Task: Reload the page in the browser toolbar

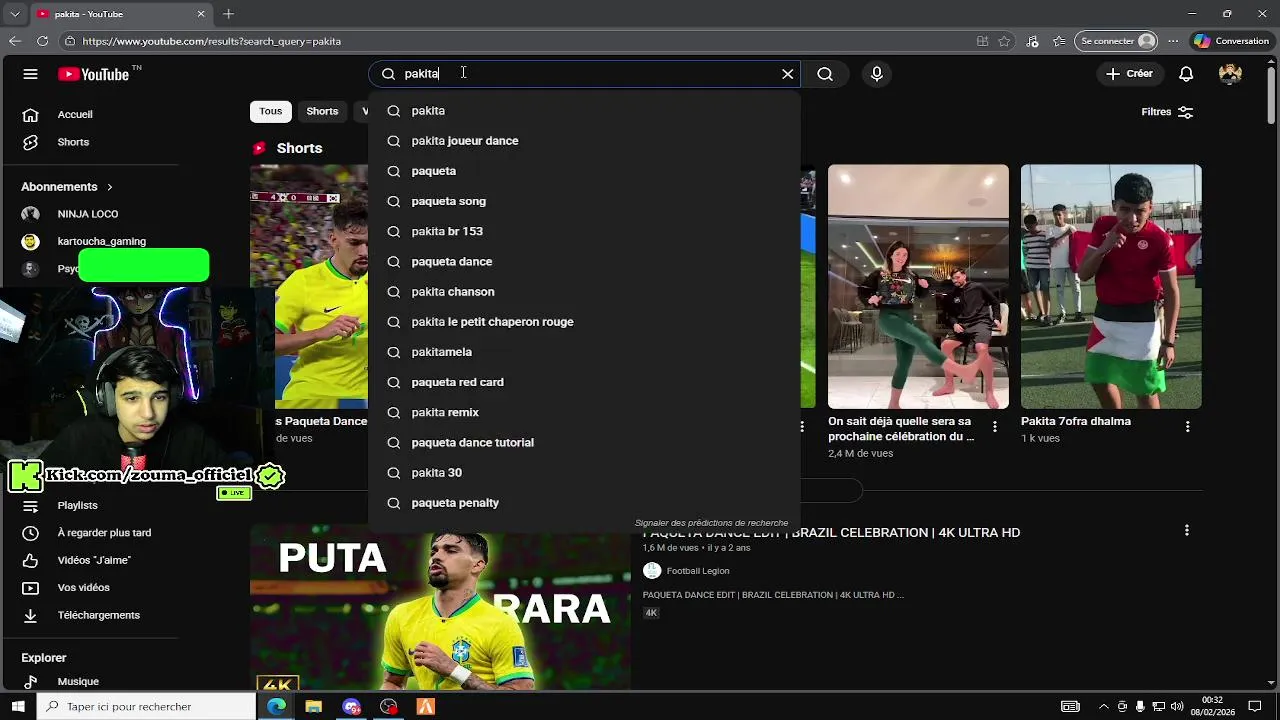Action: pyautogui.click(x=42, y=41)
